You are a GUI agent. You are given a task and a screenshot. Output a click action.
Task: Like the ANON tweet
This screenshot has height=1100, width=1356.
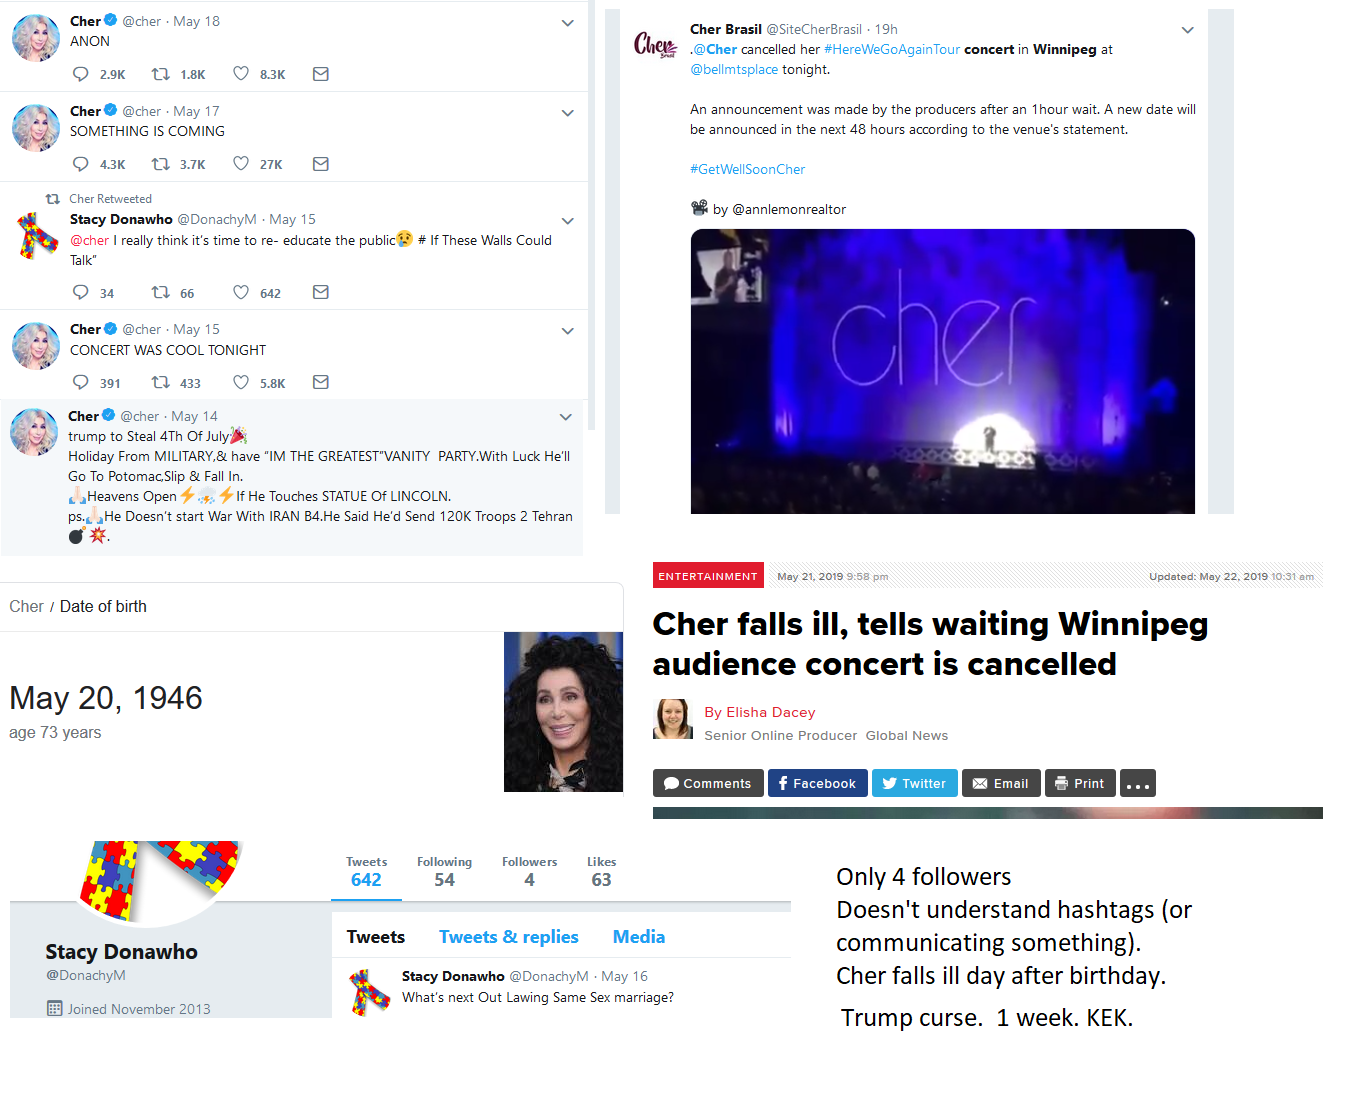click(x=241, y=74)
